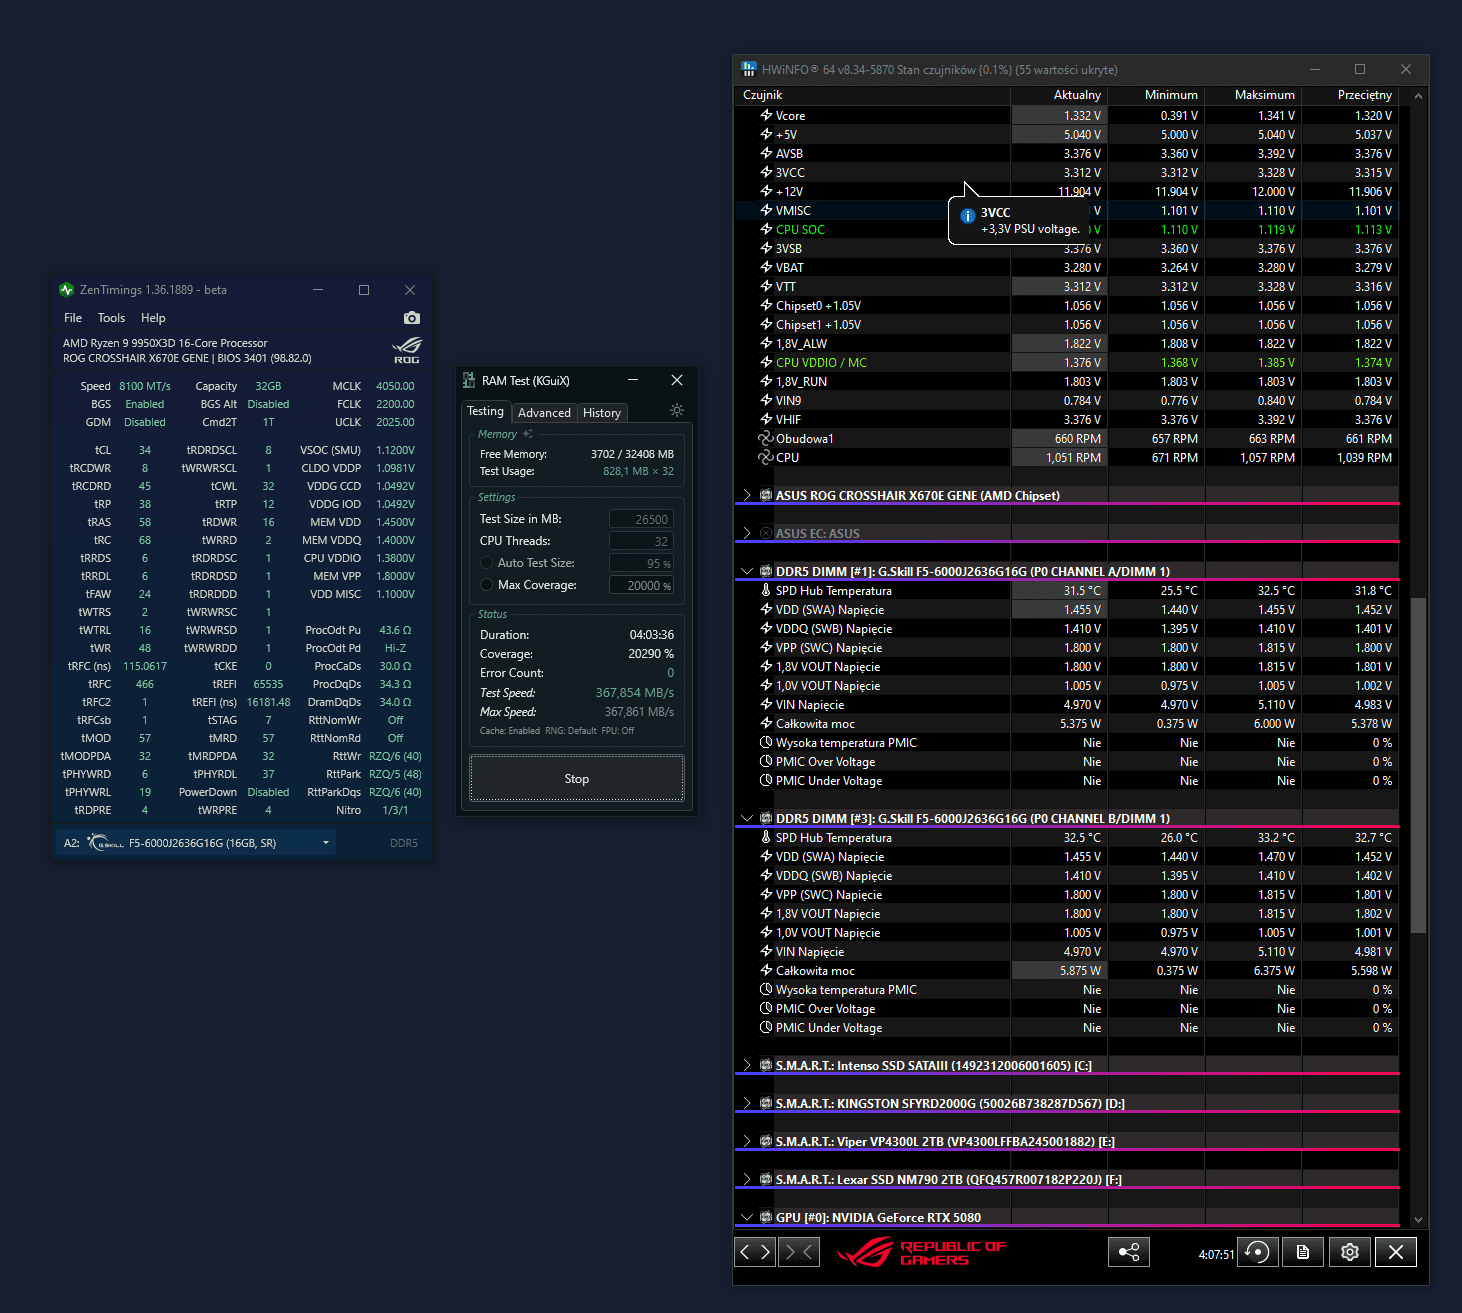Click the Stop button in RAM Test
This screenshot has height=1313, width=1462.
pos(577,779)
